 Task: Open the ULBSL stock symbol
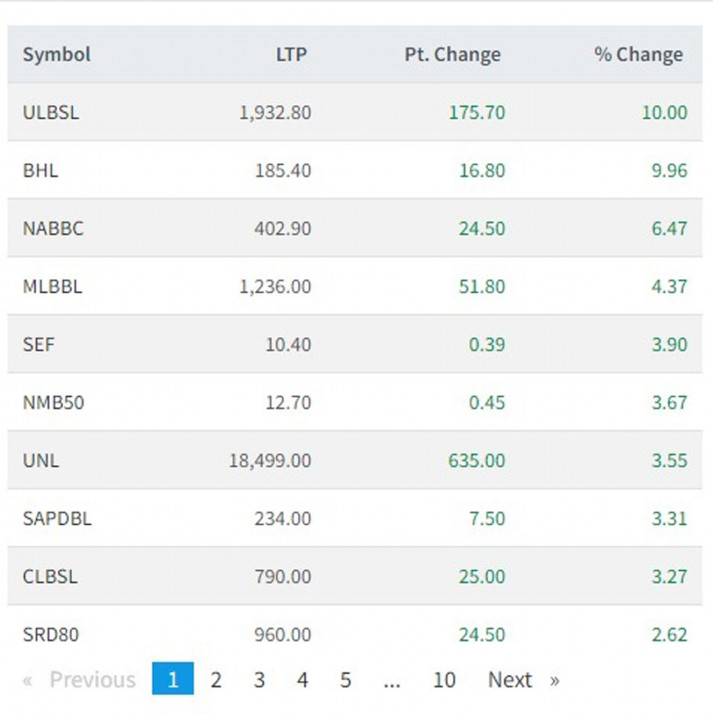click(51, 112)
